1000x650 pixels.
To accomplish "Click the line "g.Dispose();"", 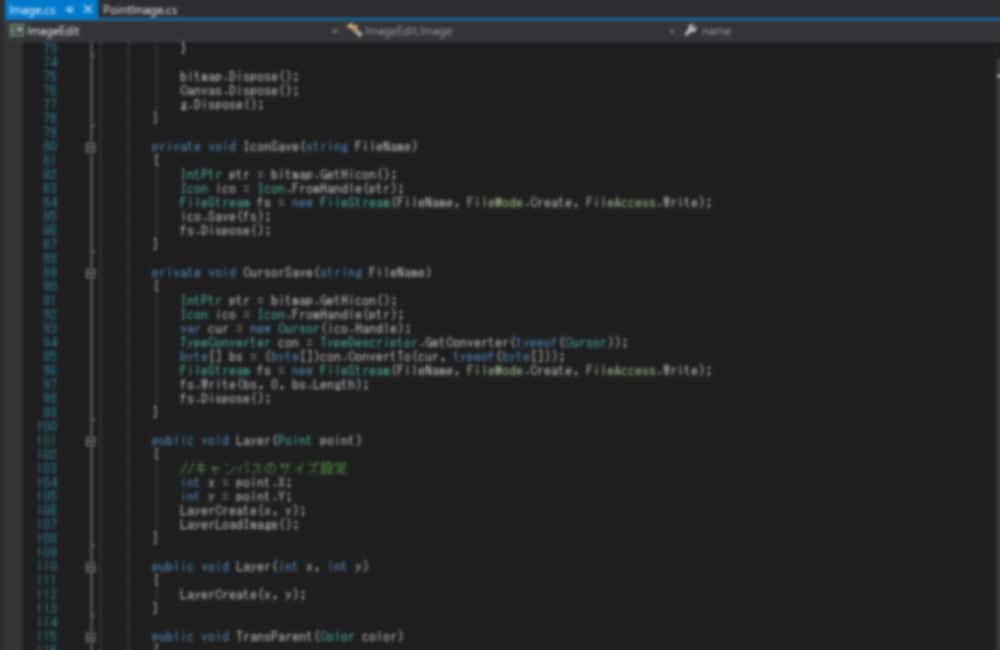I will tap(221, 105).
